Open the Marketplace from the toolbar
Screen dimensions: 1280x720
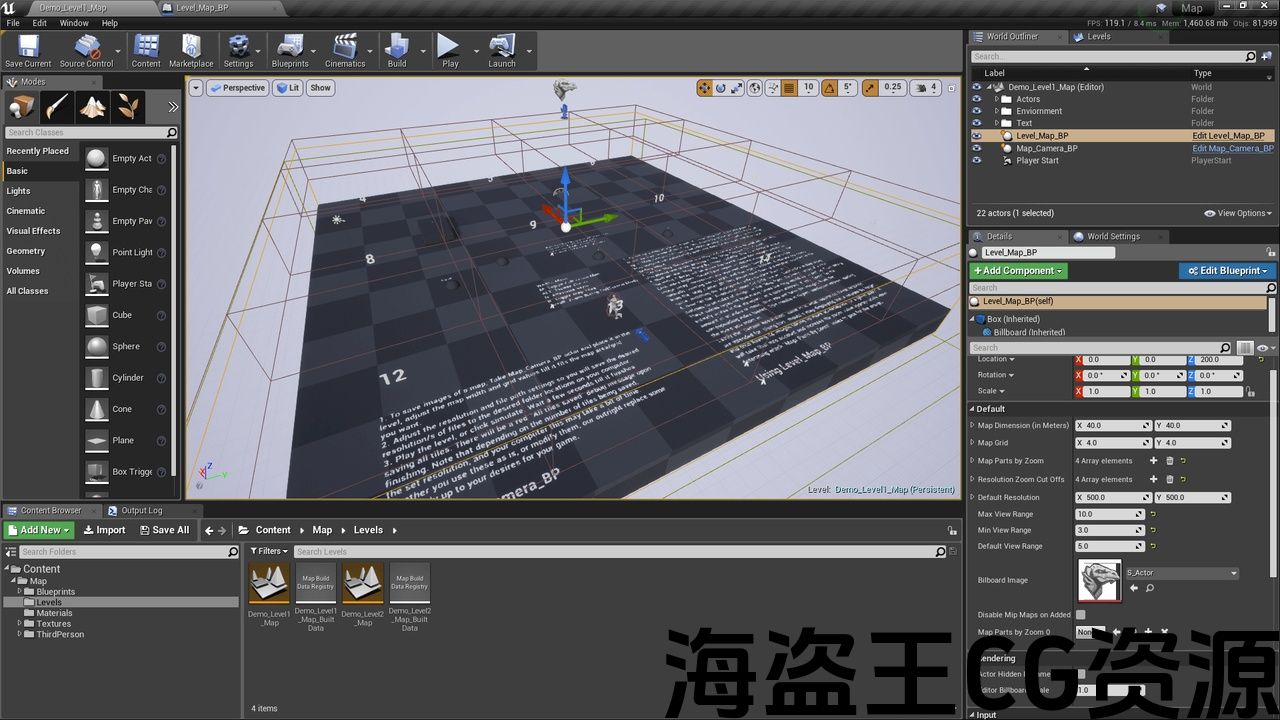click(190, 51)
